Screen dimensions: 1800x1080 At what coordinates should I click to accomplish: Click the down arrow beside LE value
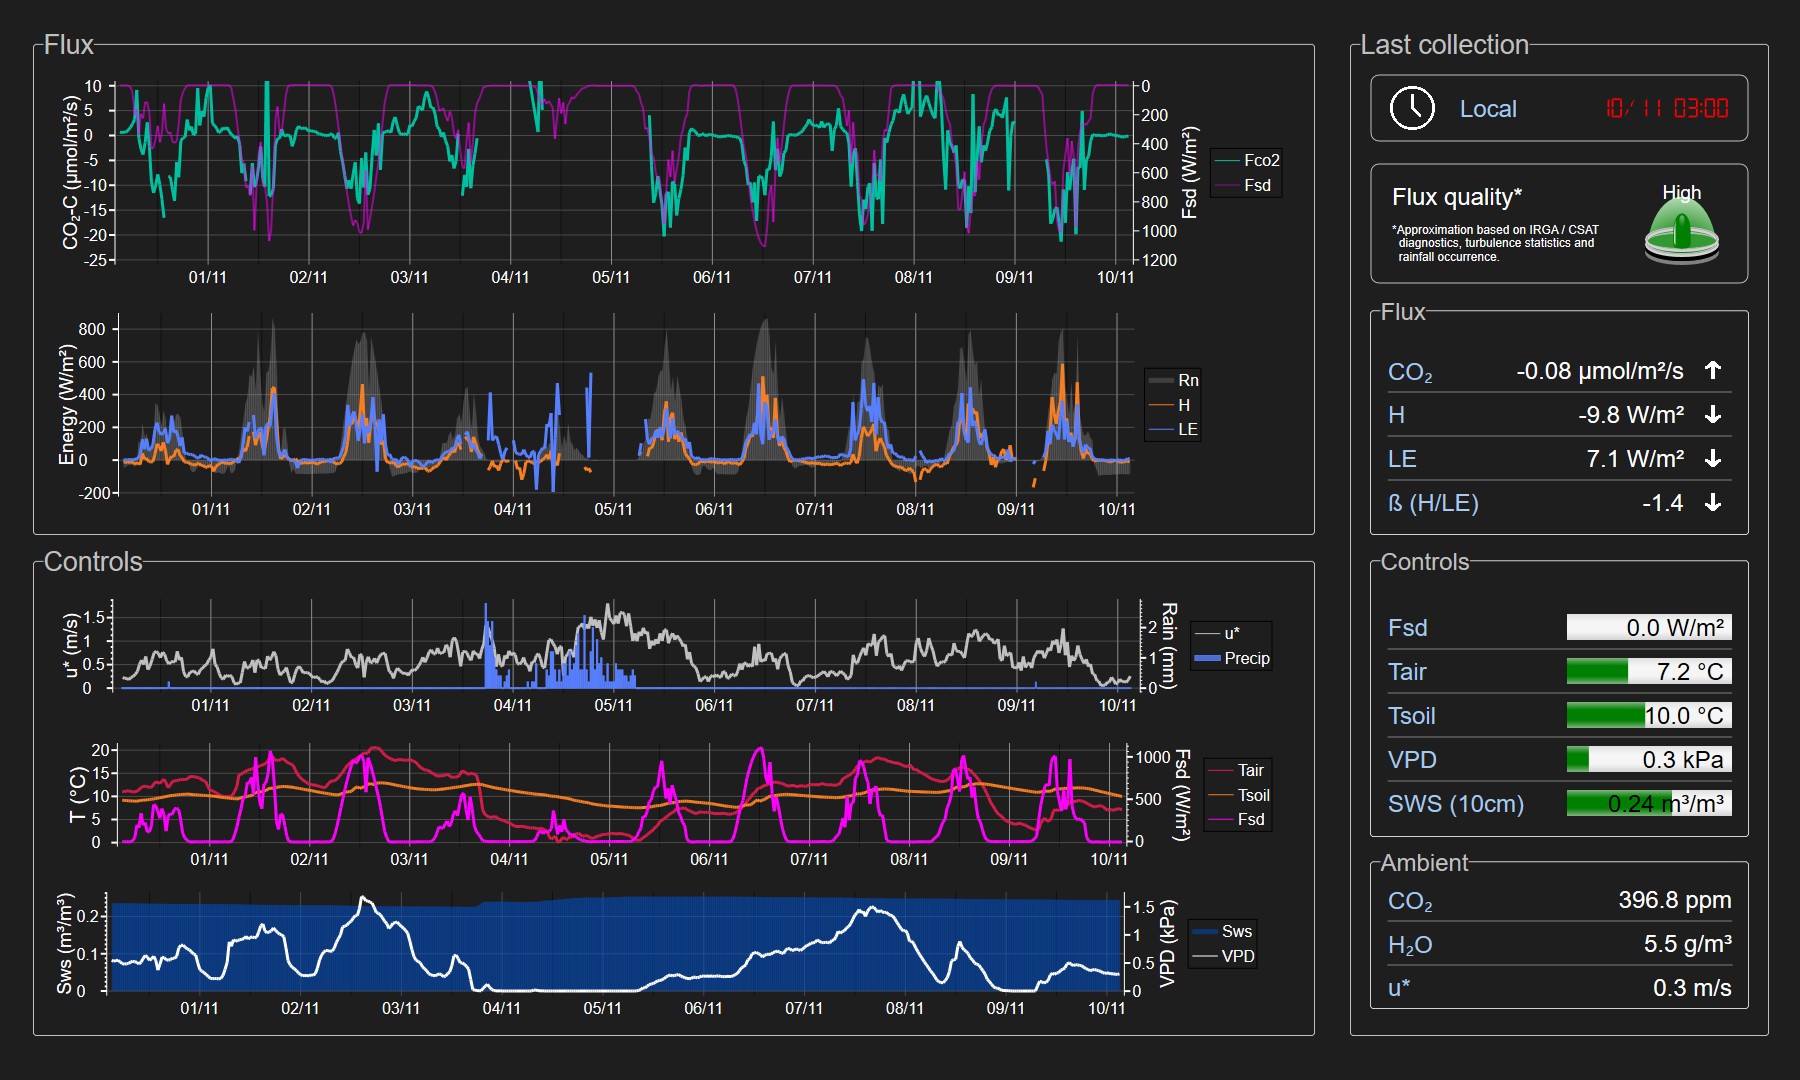1713,458
